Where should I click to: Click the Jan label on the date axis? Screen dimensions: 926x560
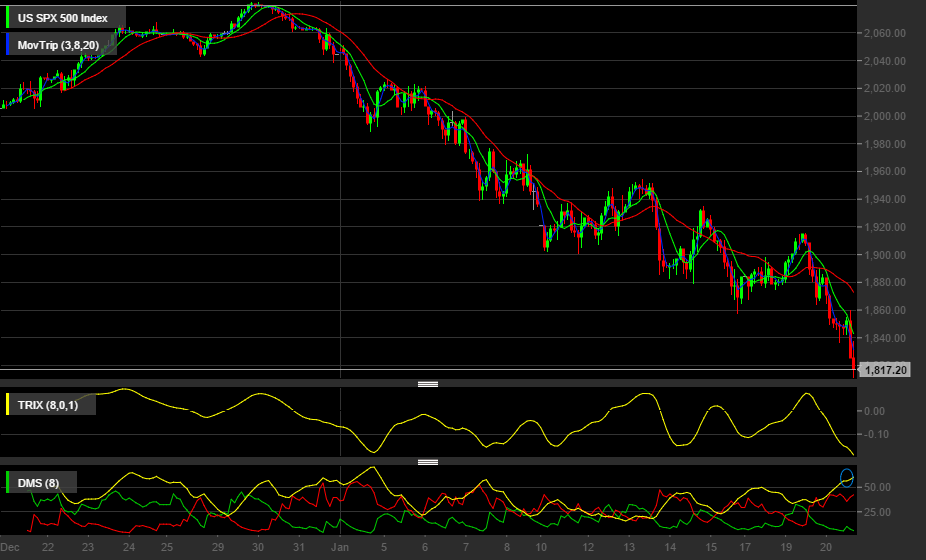tap(340, 547)
